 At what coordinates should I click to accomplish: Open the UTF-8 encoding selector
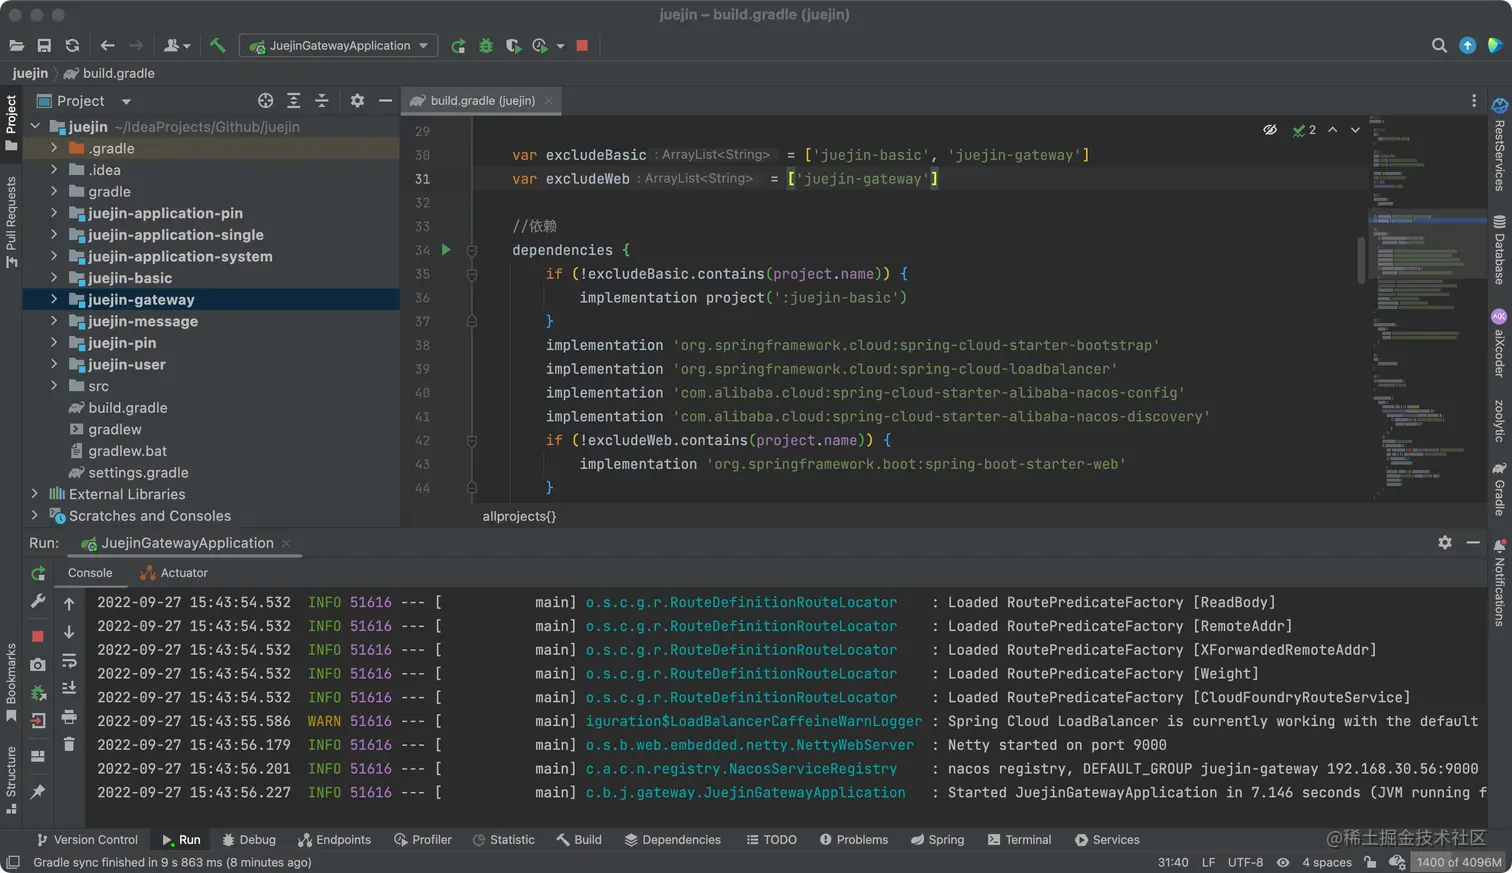[1245, 862]
